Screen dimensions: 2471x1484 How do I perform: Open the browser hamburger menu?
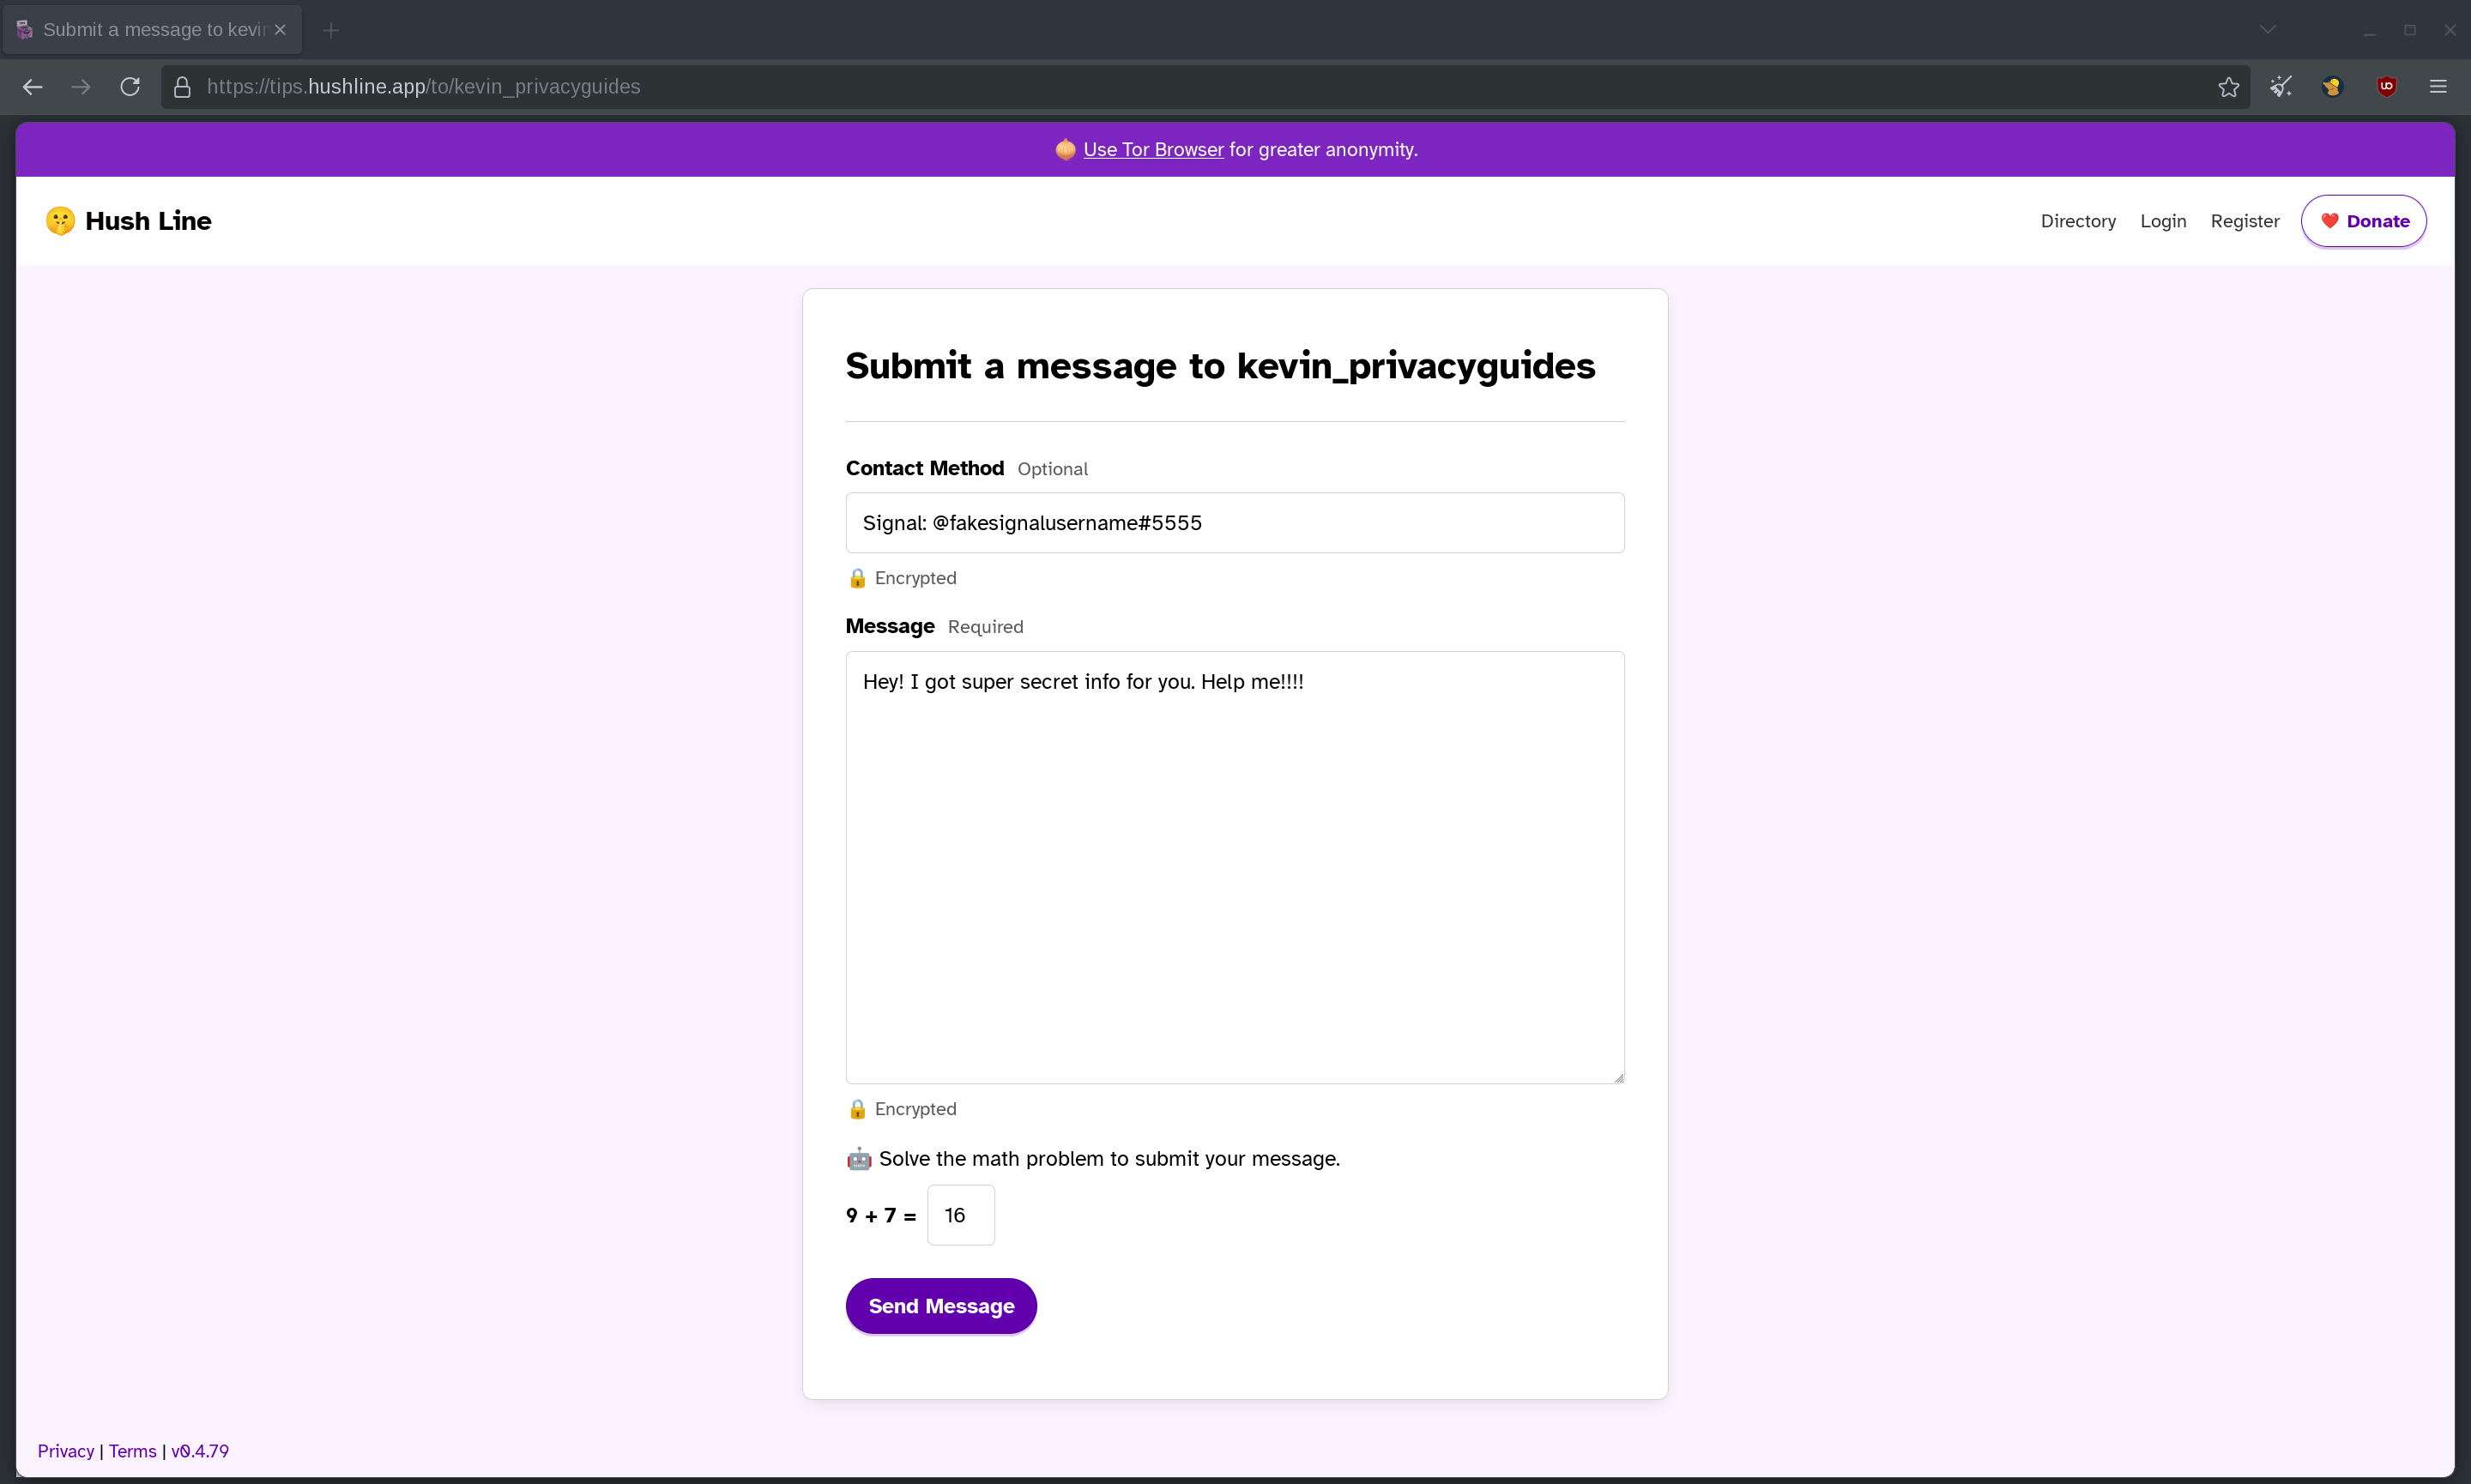[2438, 87]
